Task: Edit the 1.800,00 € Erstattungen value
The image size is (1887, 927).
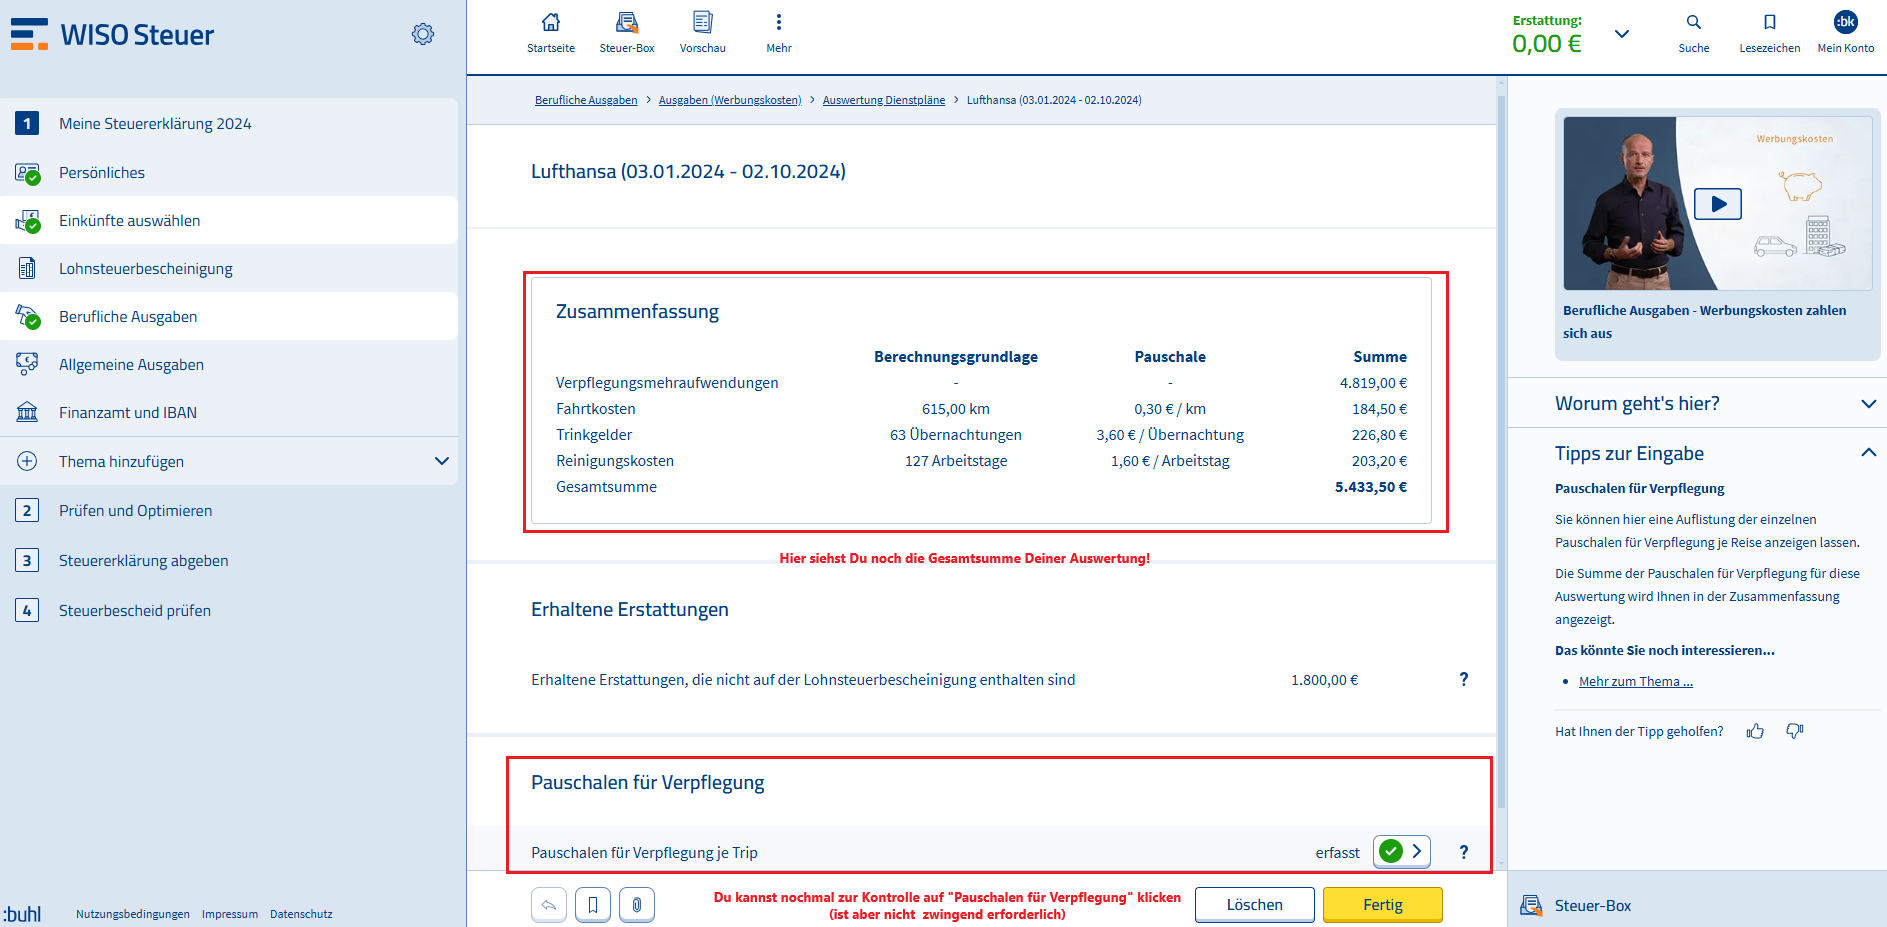Action: click(1325, 680)
